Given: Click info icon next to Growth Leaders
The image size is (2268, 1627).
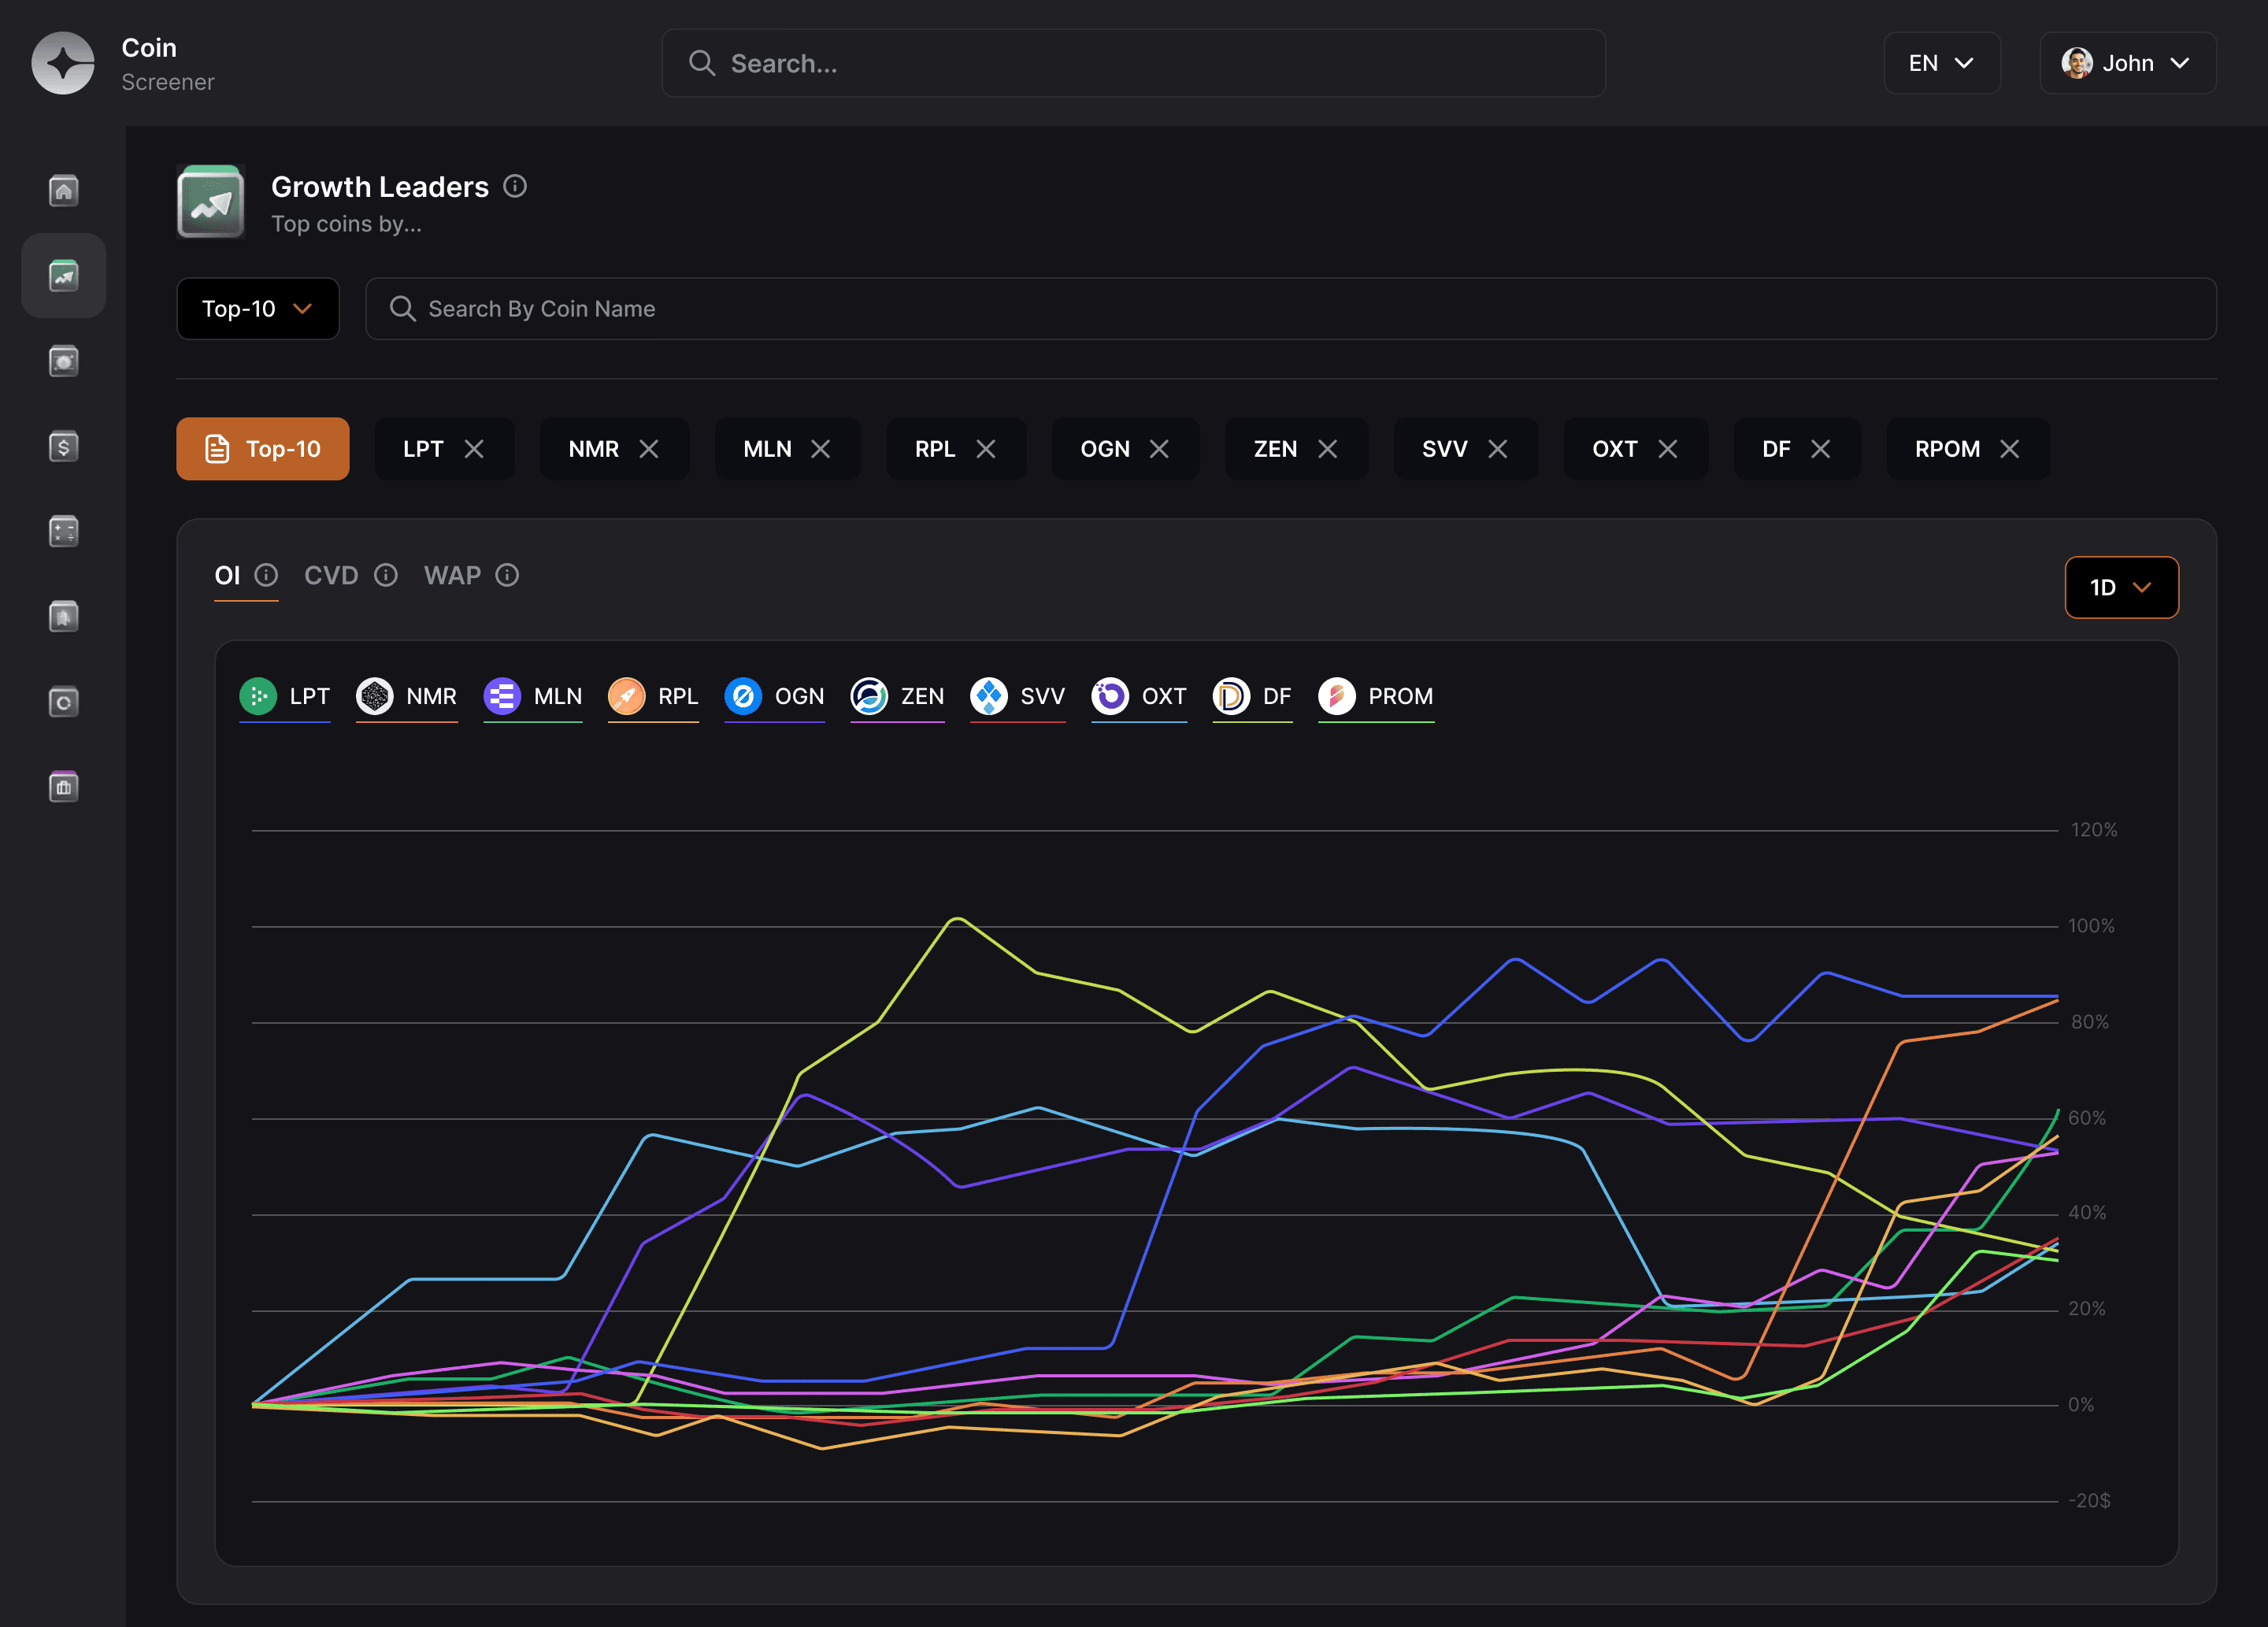Looking at the screenshot, I should click(515, 186).
